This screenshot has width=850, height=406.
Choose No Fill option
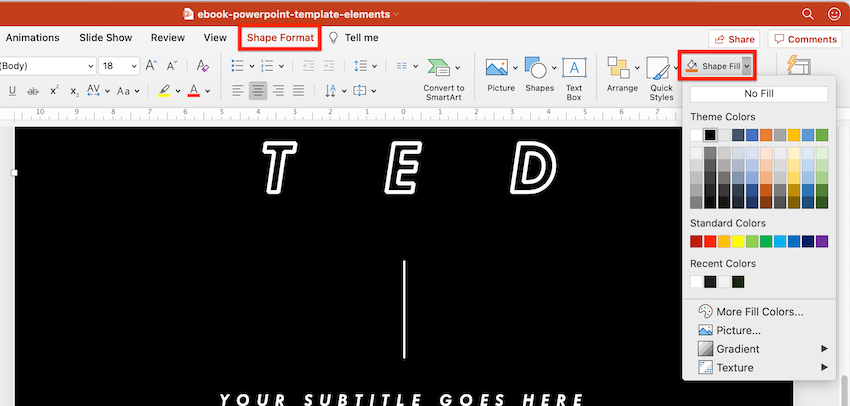click(x=759, y=94)
